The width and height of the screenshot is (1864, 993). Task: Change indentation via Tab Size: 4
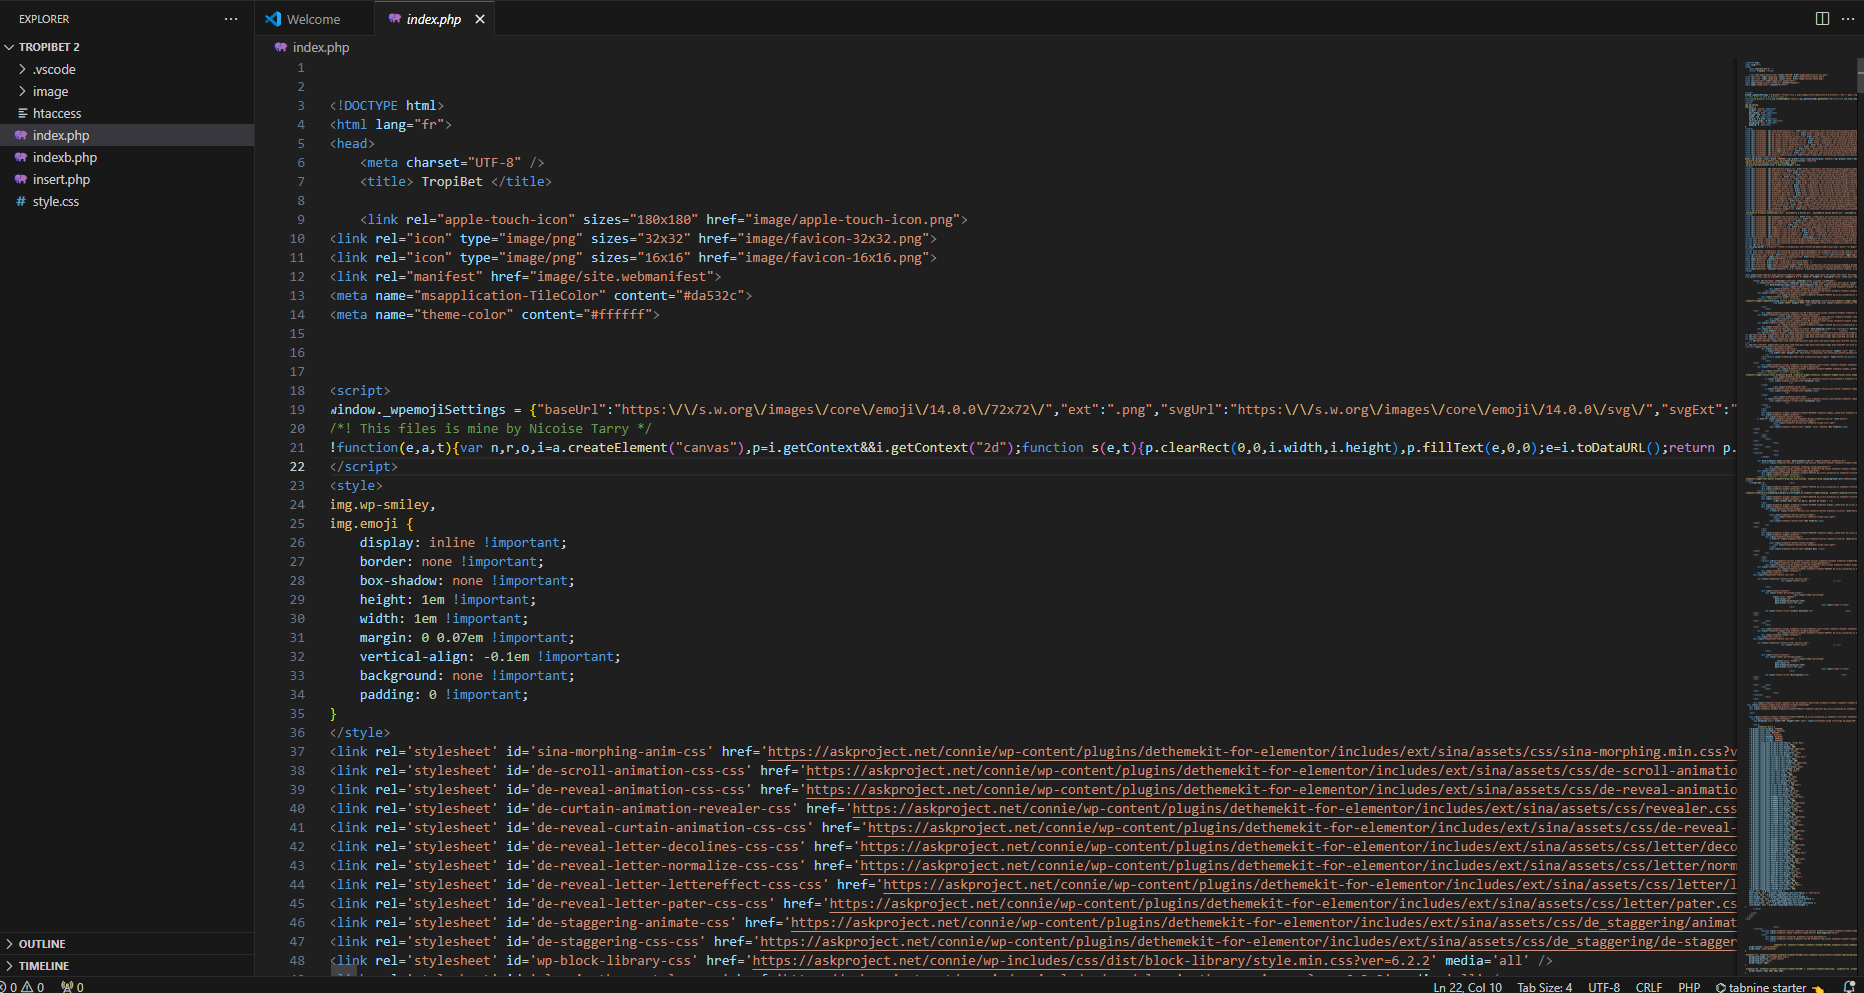1544,987
